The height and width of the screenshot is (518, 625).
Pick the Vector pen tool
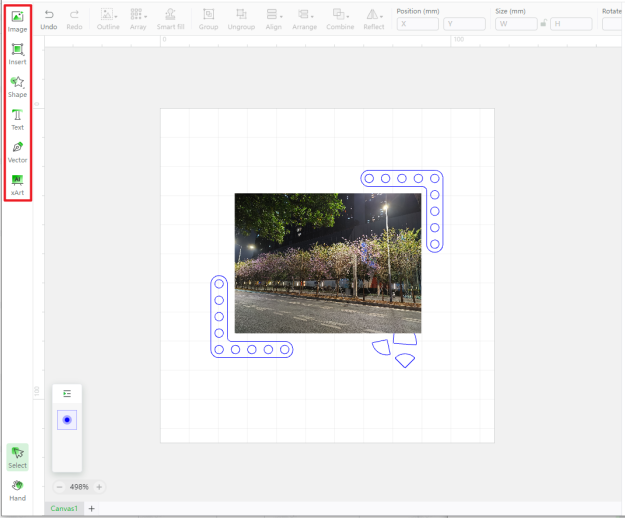tap(17, 151)
